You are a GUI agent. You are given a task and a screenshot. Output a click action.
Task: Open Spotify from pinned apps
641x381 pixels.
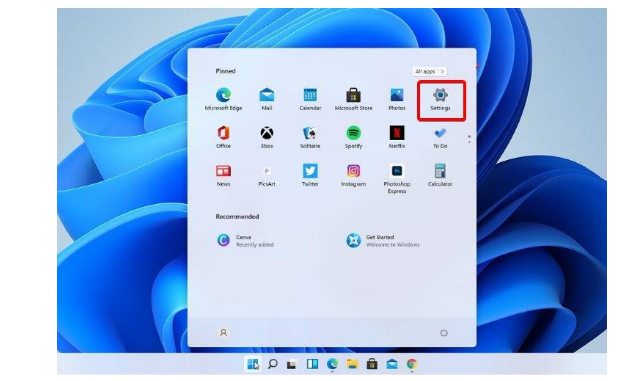(x=353, y=137)
